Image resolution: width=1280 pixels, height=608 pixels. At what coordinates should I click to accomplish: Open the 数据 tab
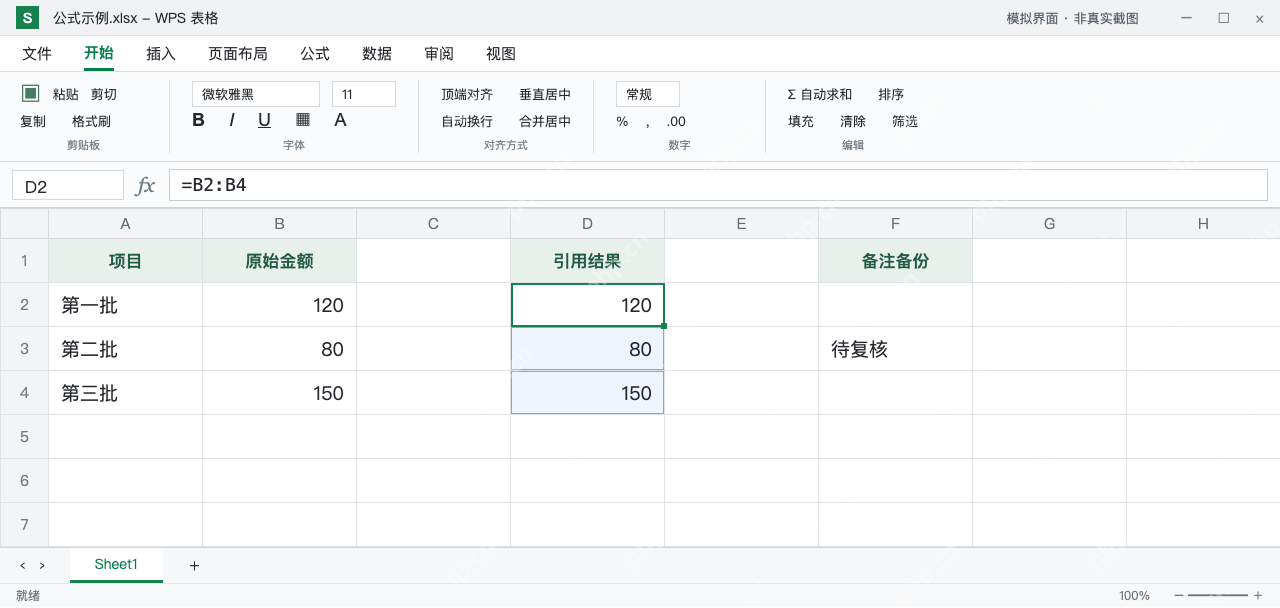pos(377,54)
